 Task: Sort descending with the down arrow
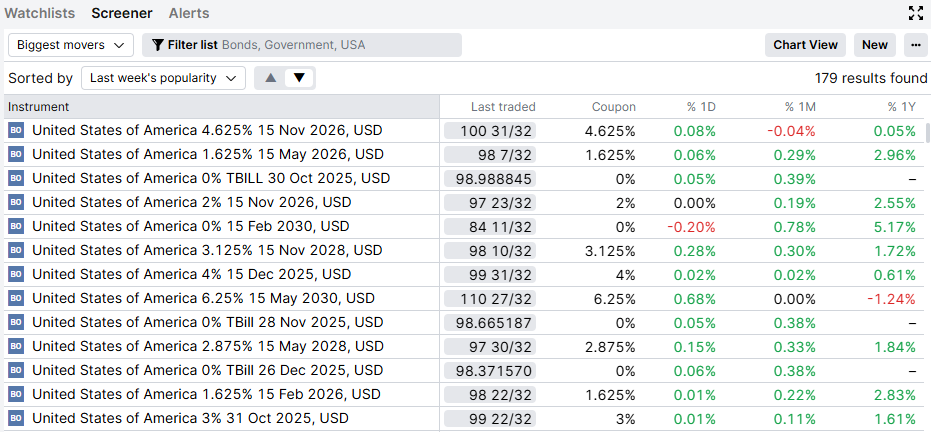299,78
